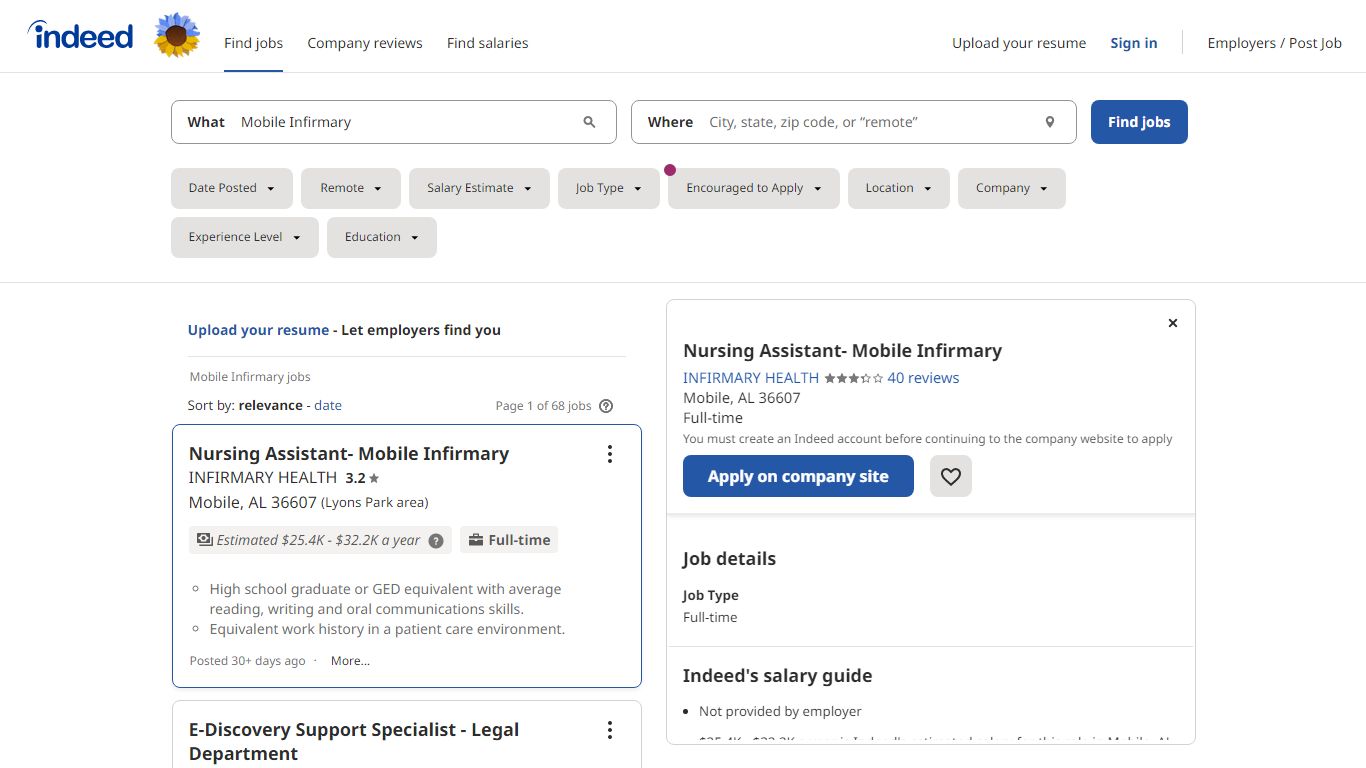1366x768 pixels.
Task: Open options menu for E-Discovery Support Specialist card
Action: point(610,730)
